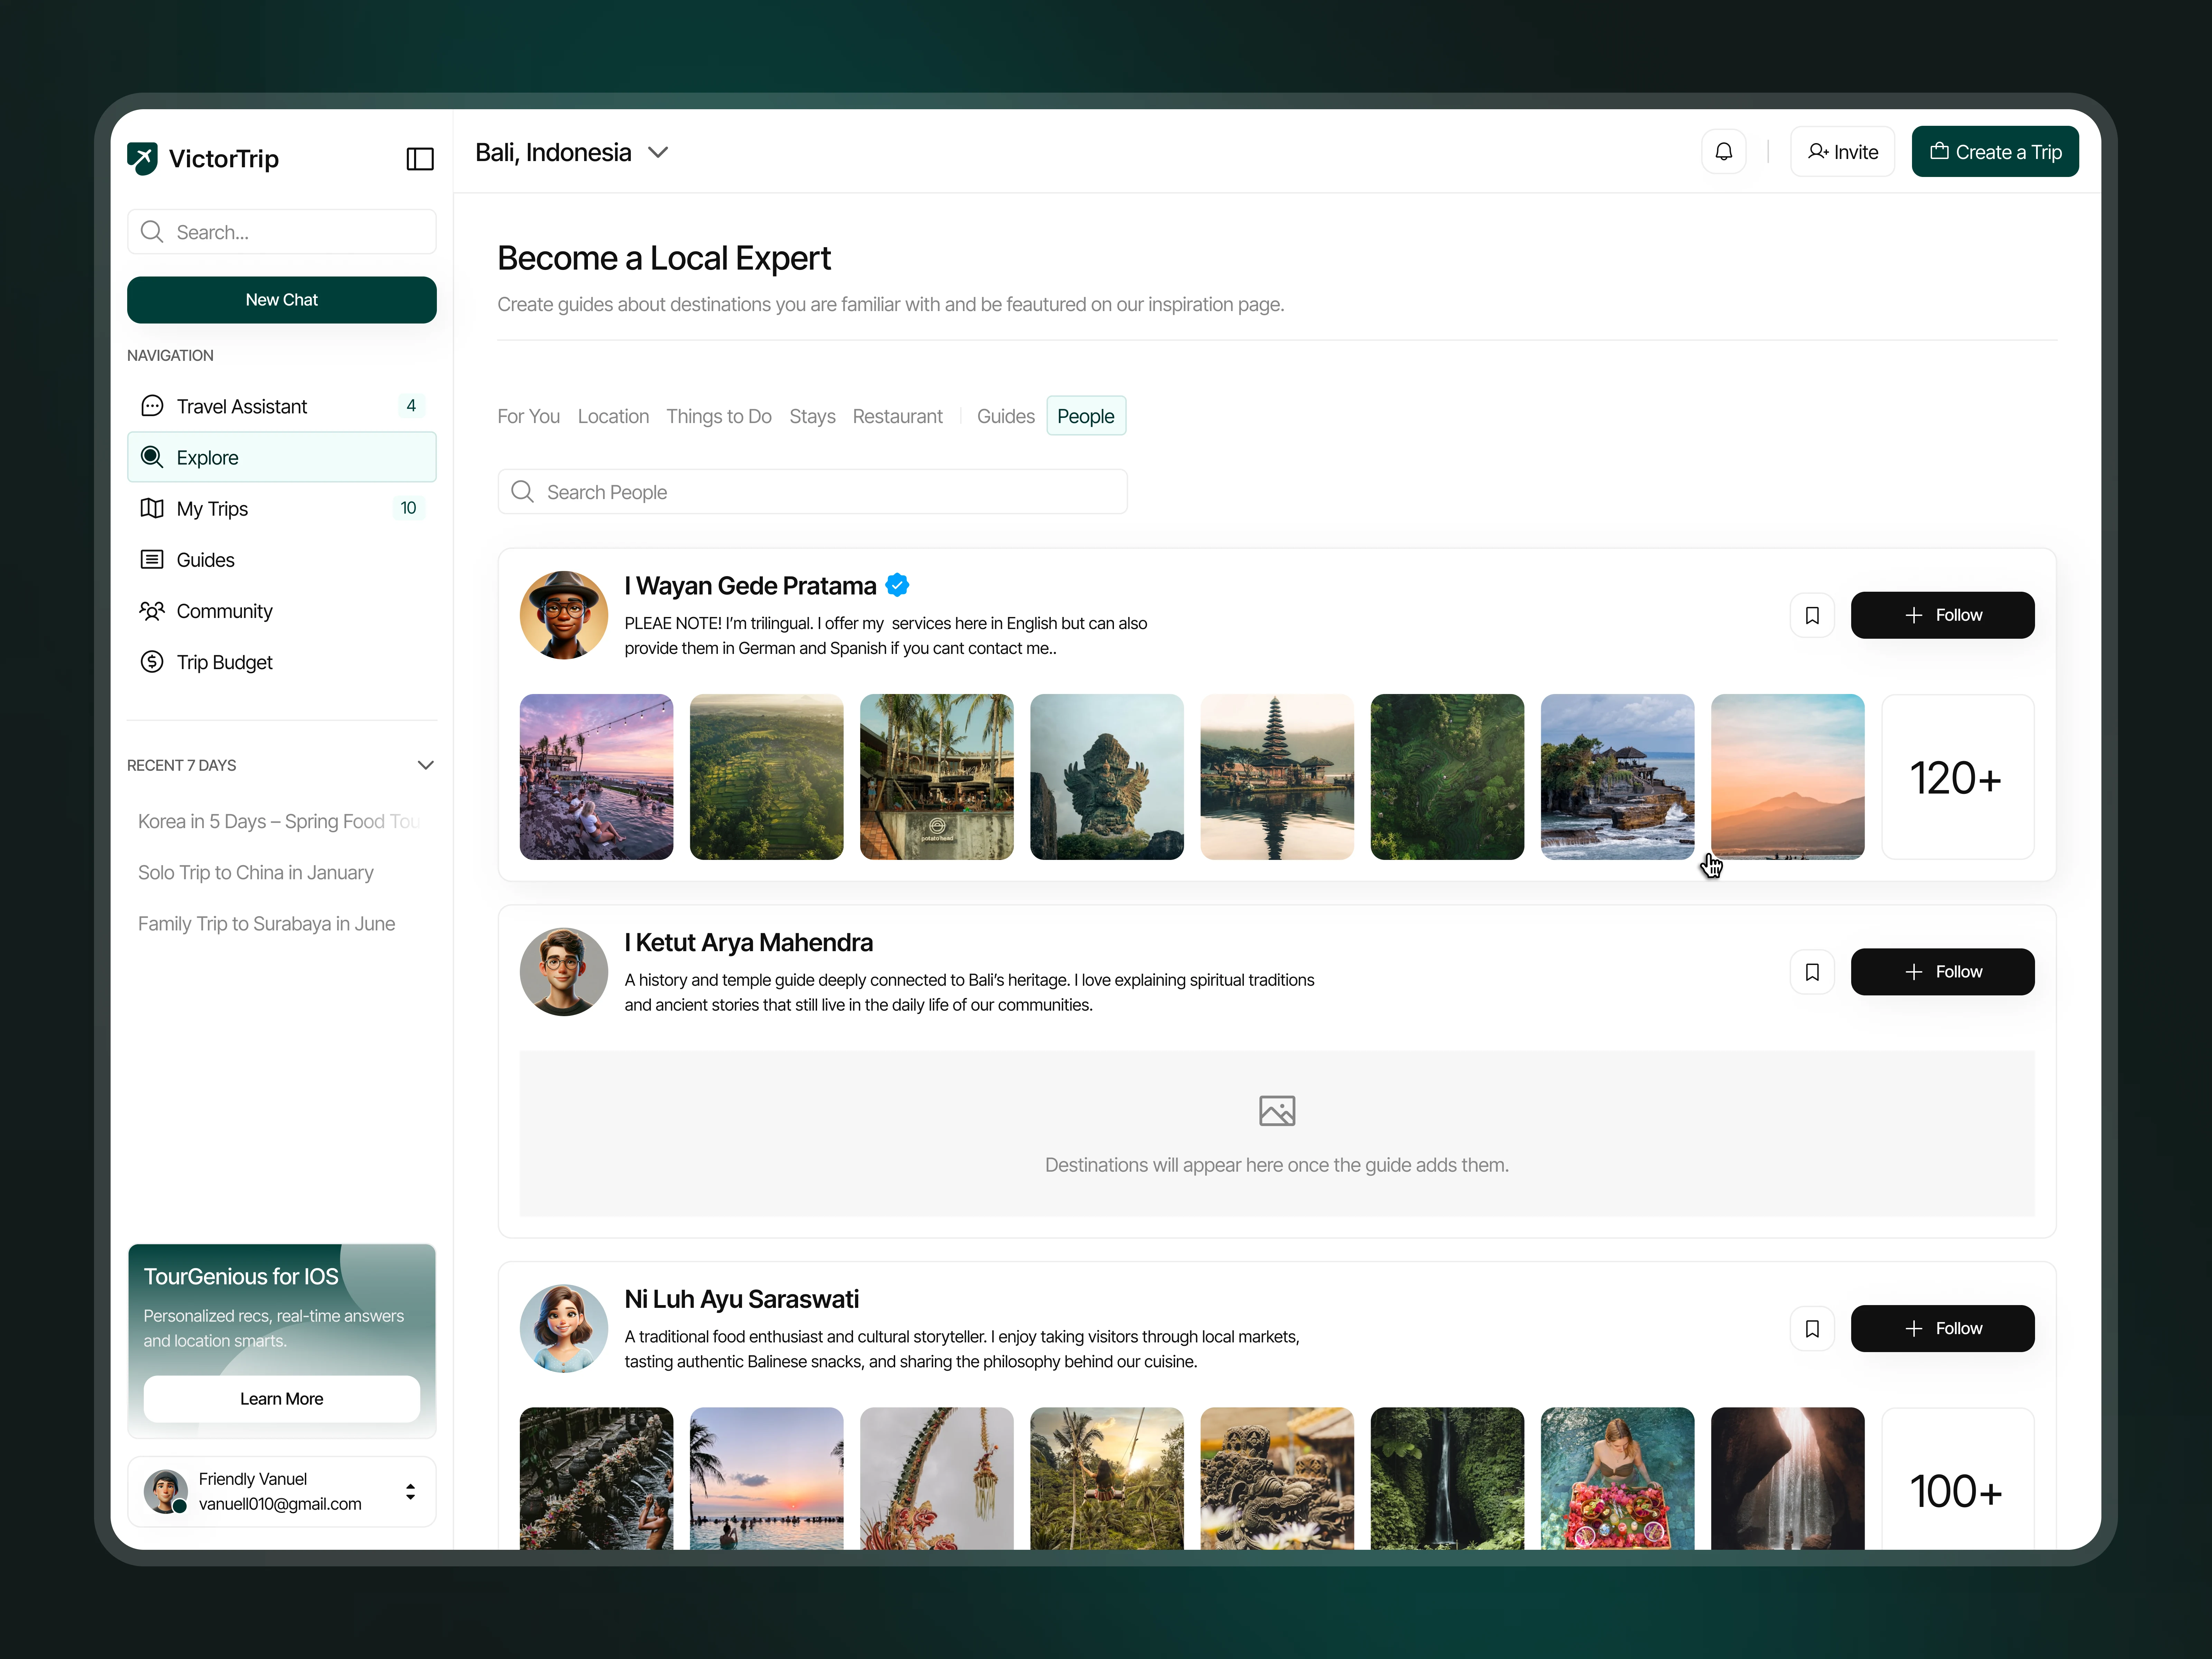This screenshot has height=1659, width=2212.
Task: Open the Things to Do tab
Action: coord(719,416)
